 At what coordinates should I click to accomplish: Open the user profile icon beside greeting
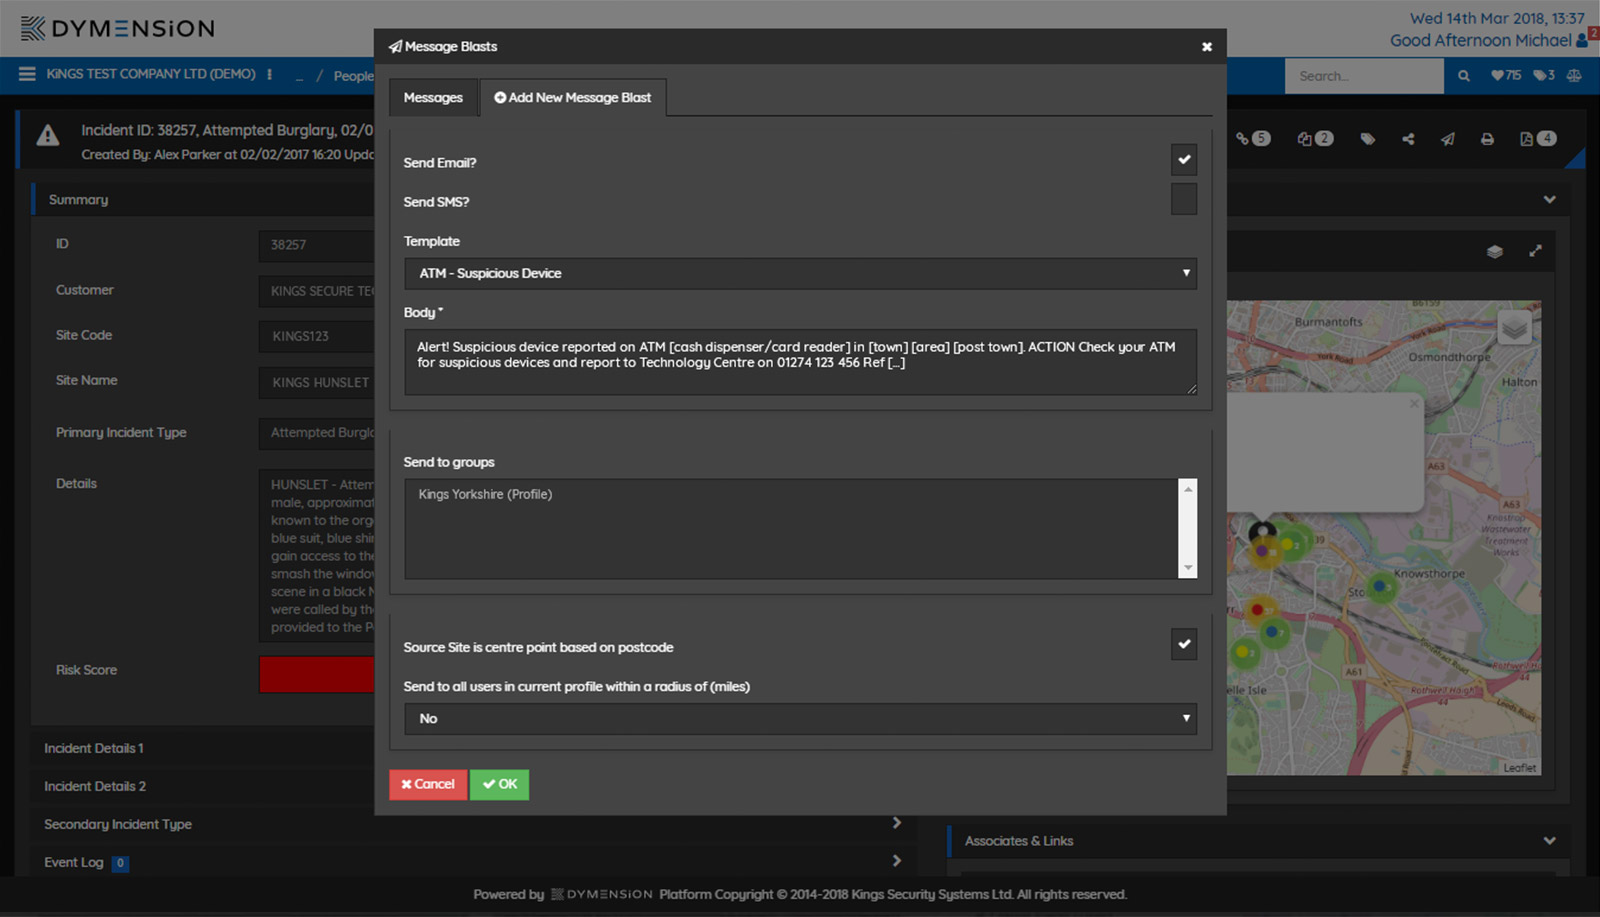1581,41
